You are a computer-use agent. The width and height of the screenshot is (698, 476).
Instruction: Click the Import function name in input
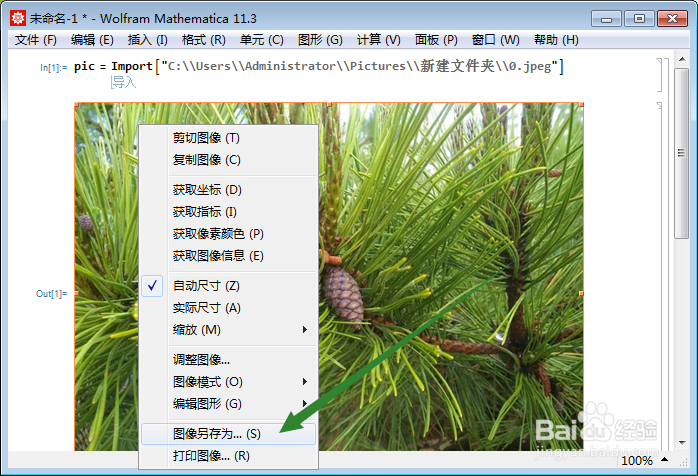(x=132, y=67)
